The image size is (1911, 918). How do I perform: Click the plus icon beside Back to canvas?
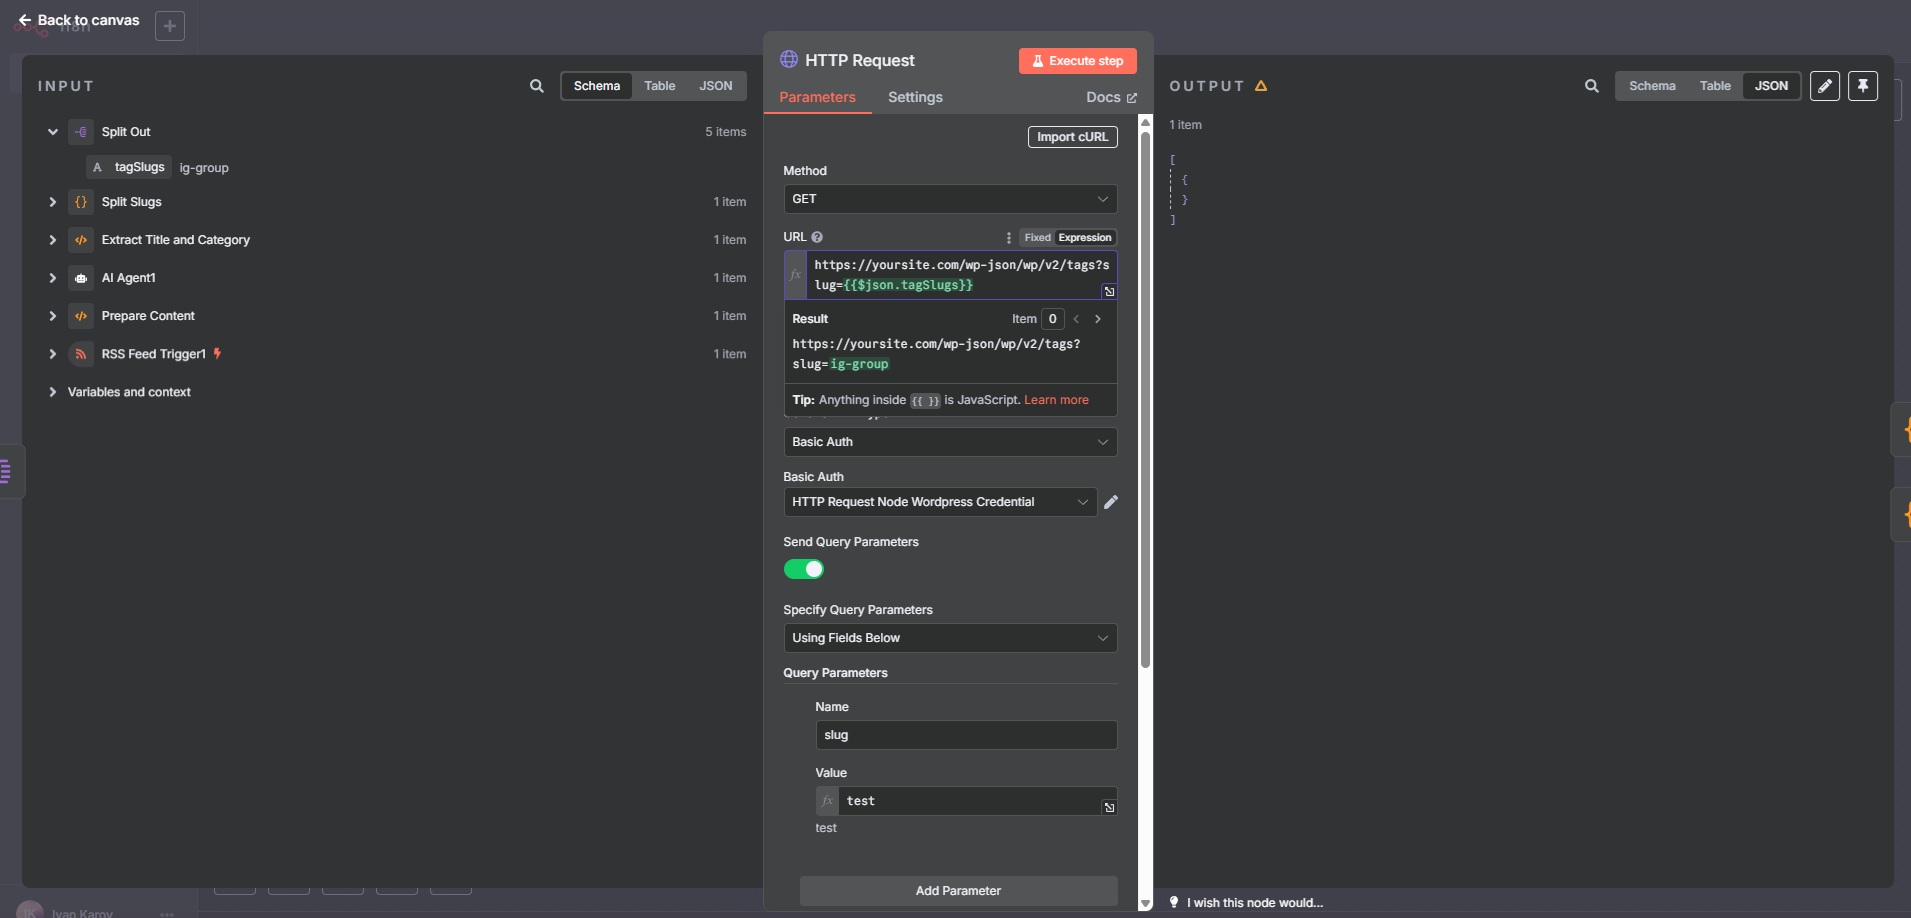170,26
